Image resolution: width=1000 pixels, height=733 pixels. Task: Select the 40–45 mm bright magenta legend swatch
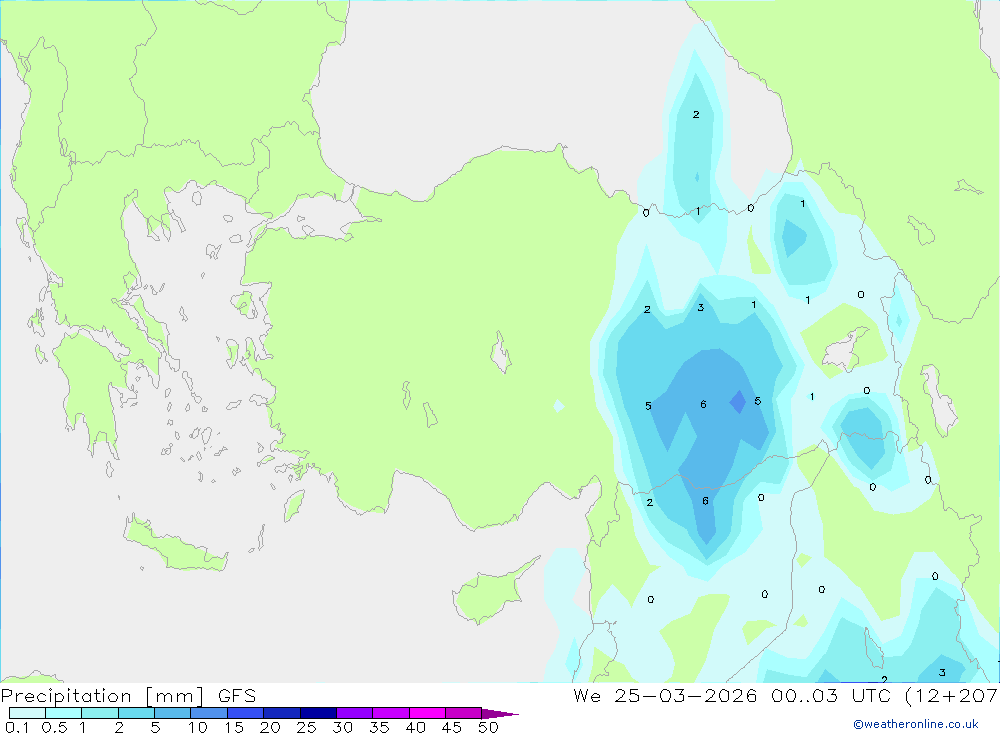[427, 713]
